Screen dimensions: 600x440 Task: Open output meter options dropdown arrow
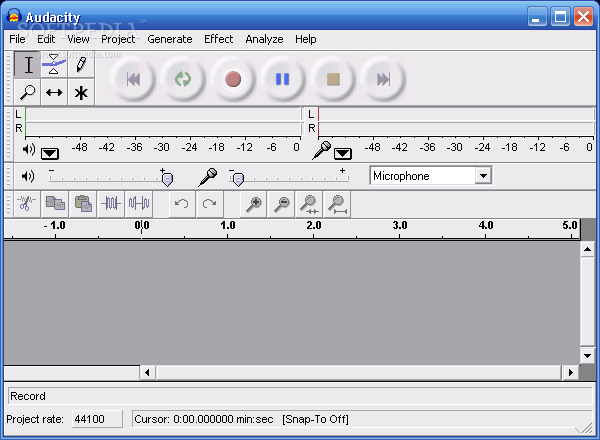(50, 154)
